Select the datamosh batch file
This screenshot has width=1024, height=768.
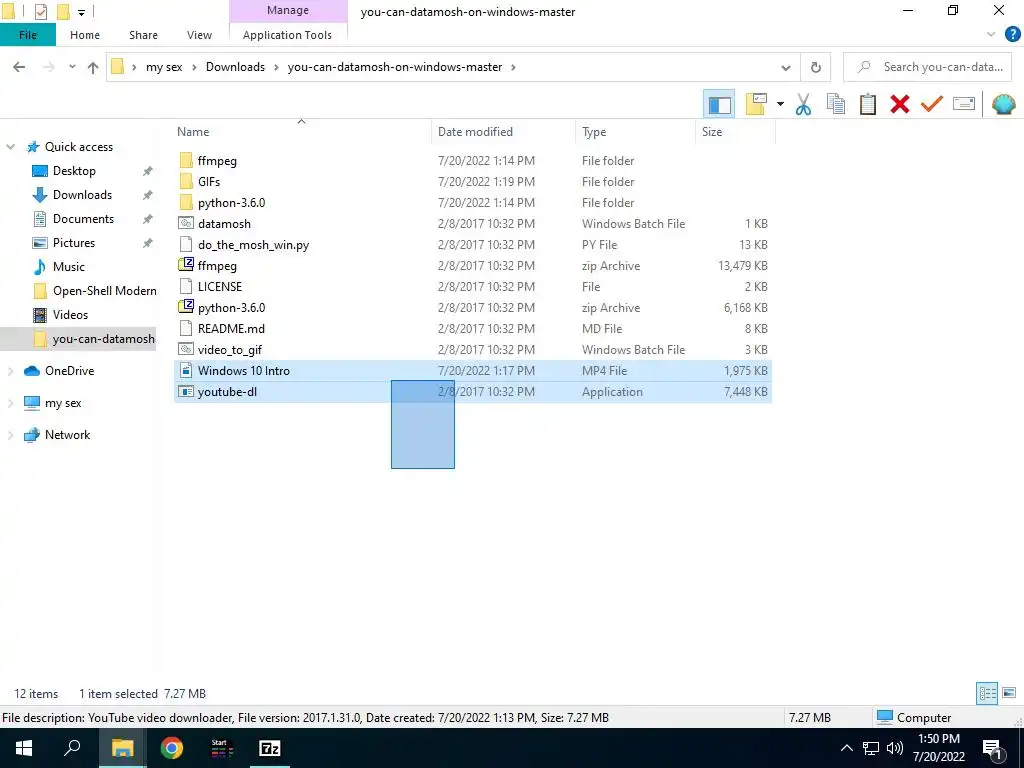pos(473,224)
